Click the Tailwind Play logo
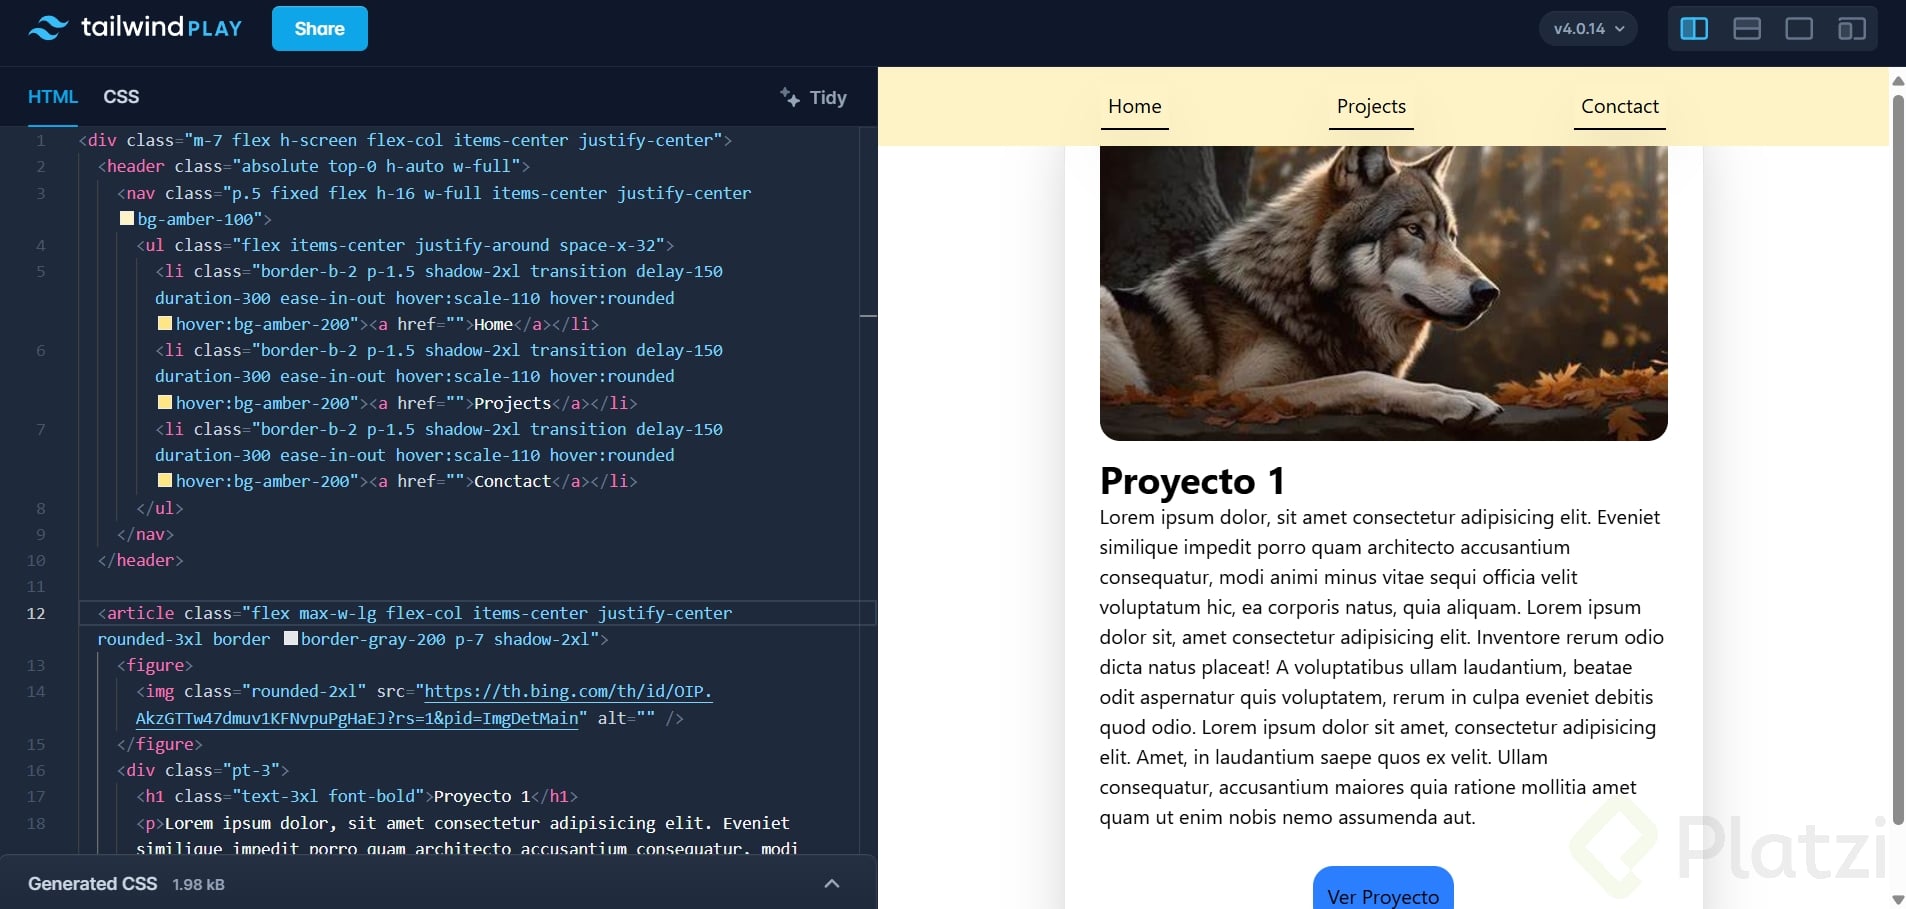1906x909 pixels. [134, 27]
